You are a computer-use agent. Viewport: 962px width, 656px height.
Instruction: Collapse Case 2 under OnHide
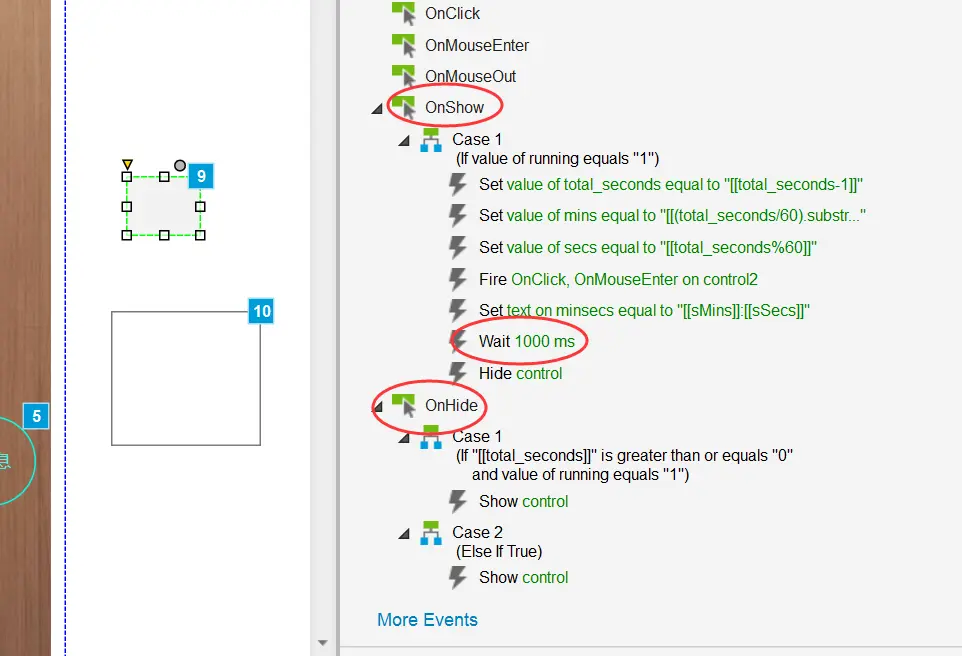click(404, 534)
